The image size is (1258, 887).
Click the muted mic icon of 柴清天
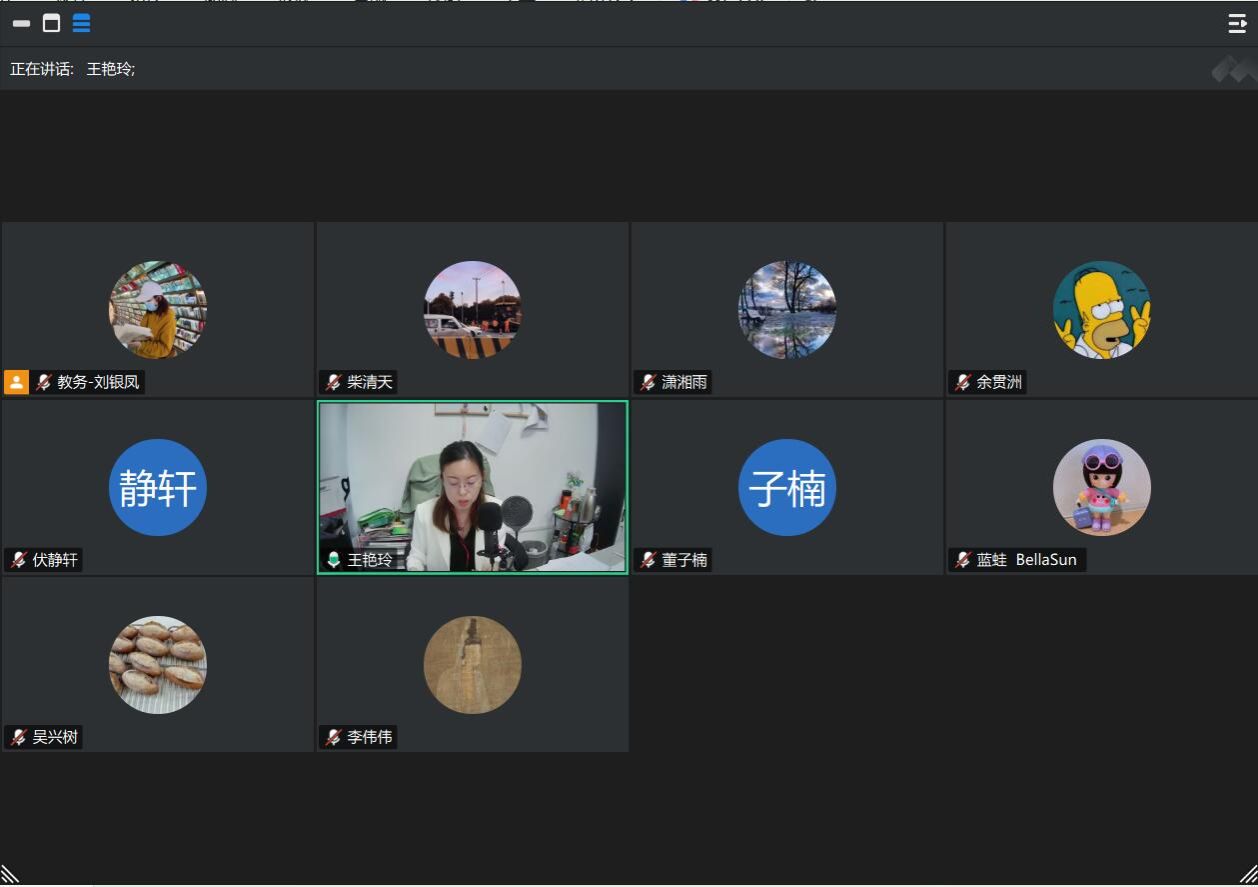click(x=333, y=382)
